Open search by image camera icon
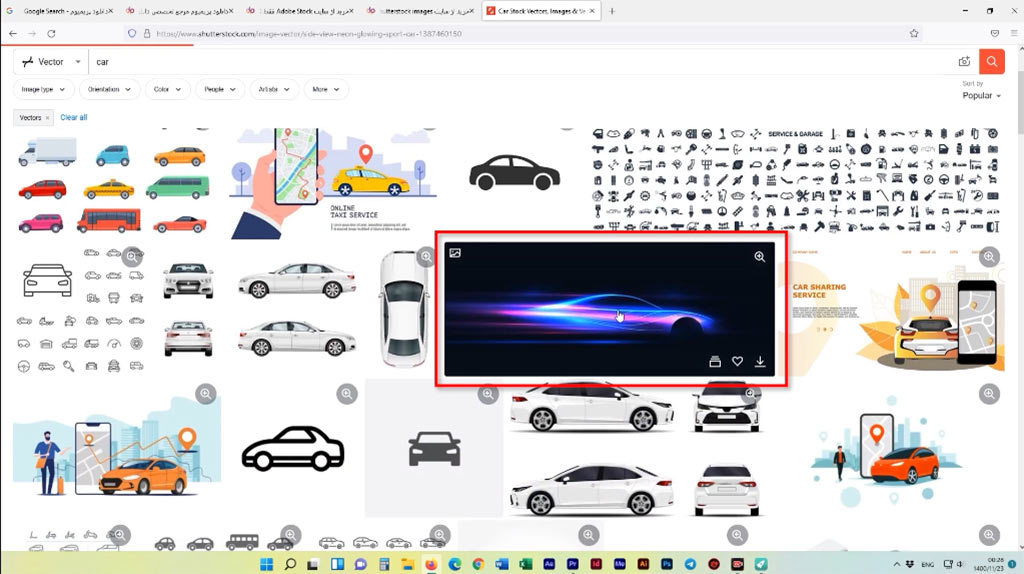The image size is (1024, 574). point(964,61)
